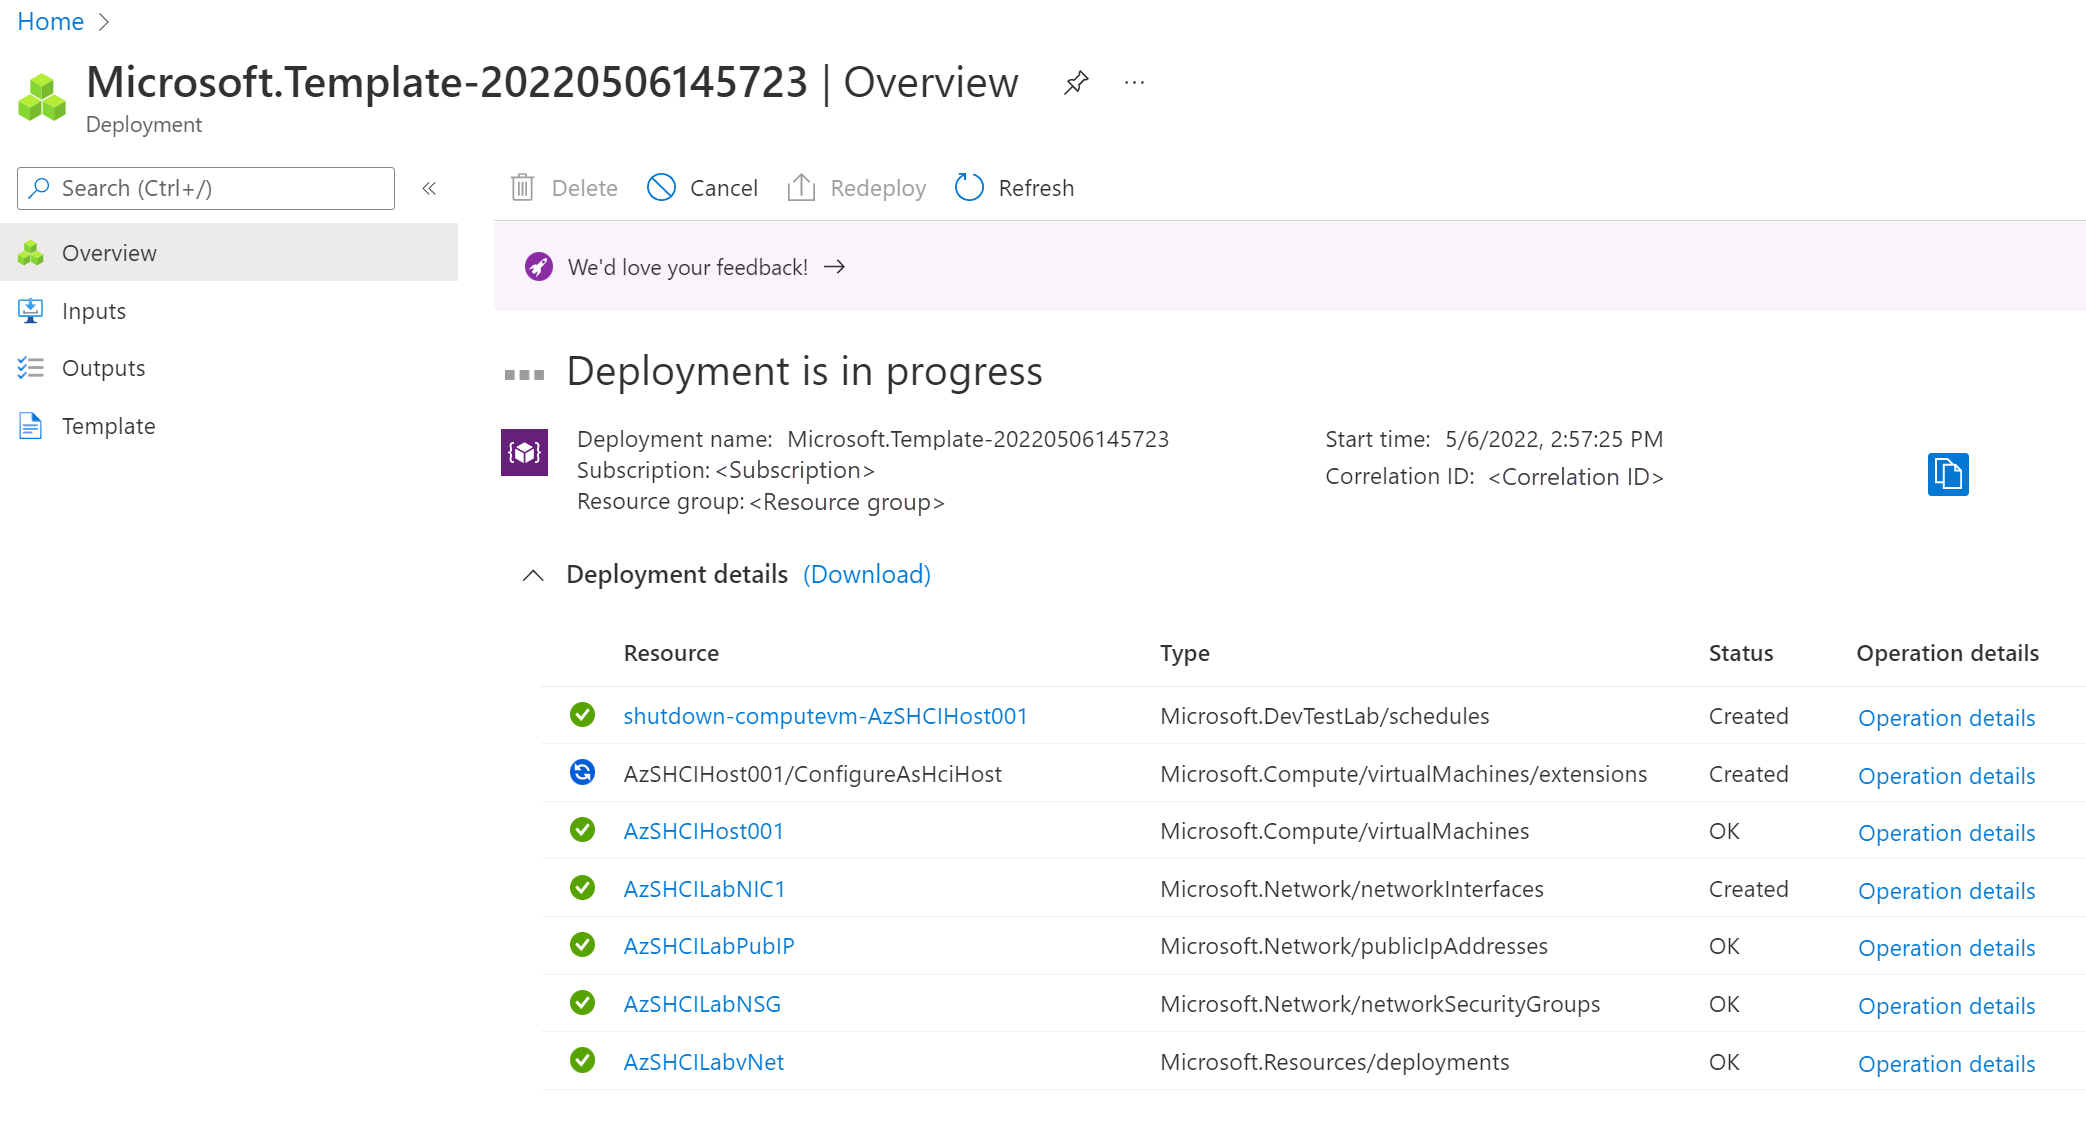Click the Search (Ctrl+/) input field
Viewport: 2086px width, 1124px height.
click(206, 188)
